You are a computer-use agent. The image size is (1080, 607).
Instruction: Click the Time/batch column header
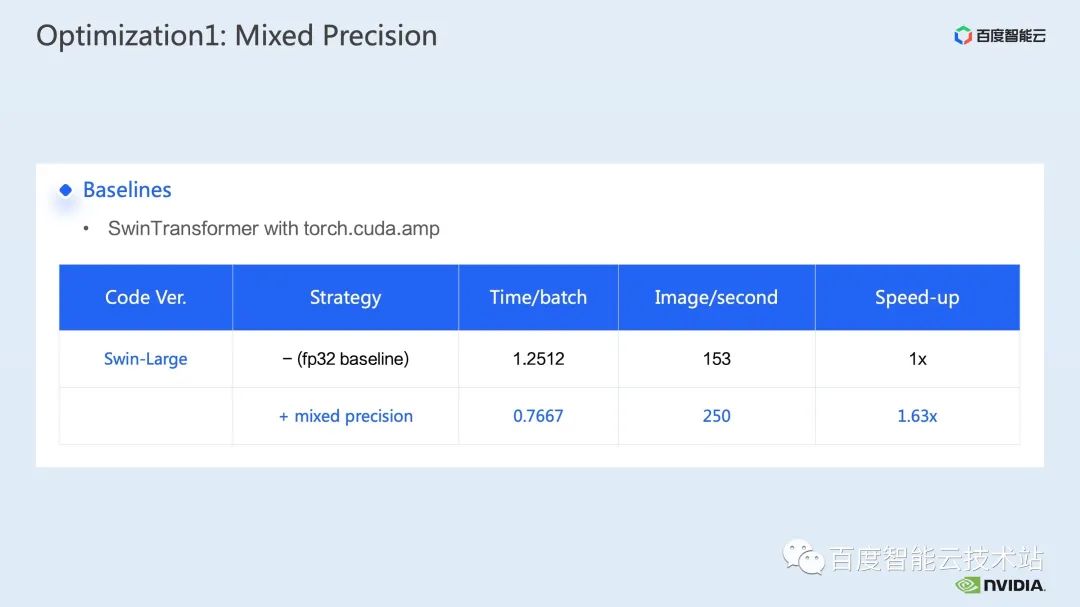[x=538, y=297]
